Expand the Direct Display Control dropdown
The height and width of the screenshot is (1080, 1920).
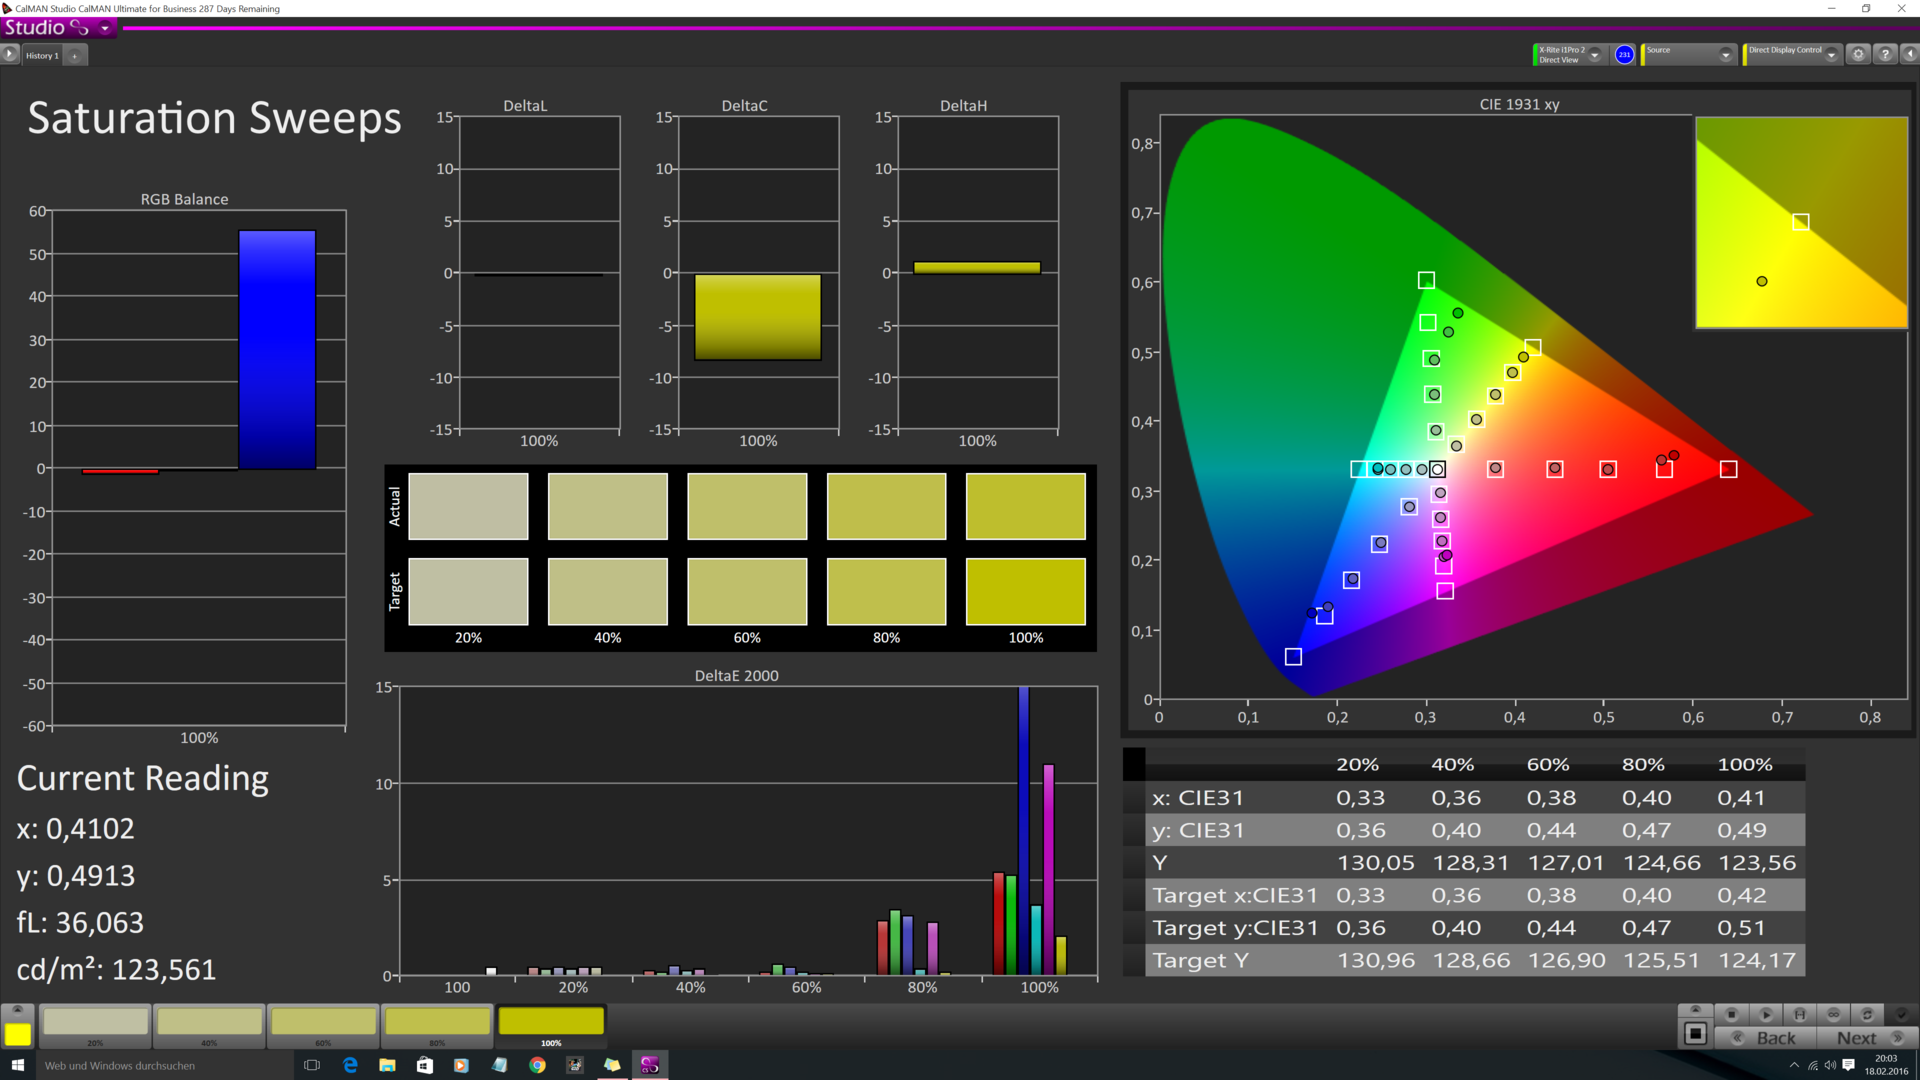point(1831,55)
